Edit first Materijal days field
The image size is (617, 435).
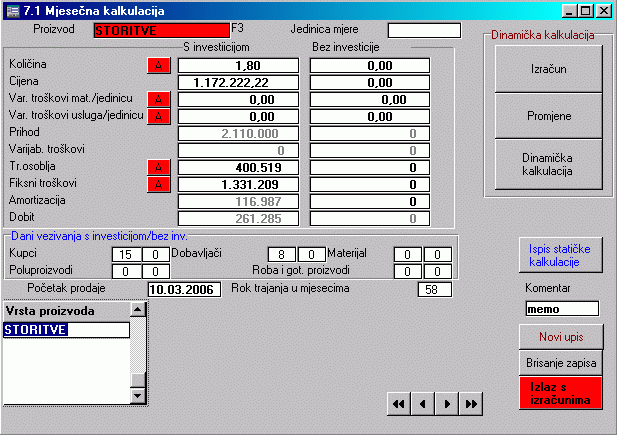408,255
